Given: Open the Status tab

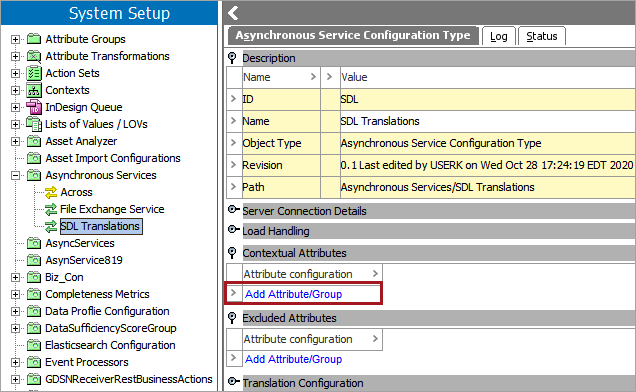Looking at the screenshot, I should 541,36.
